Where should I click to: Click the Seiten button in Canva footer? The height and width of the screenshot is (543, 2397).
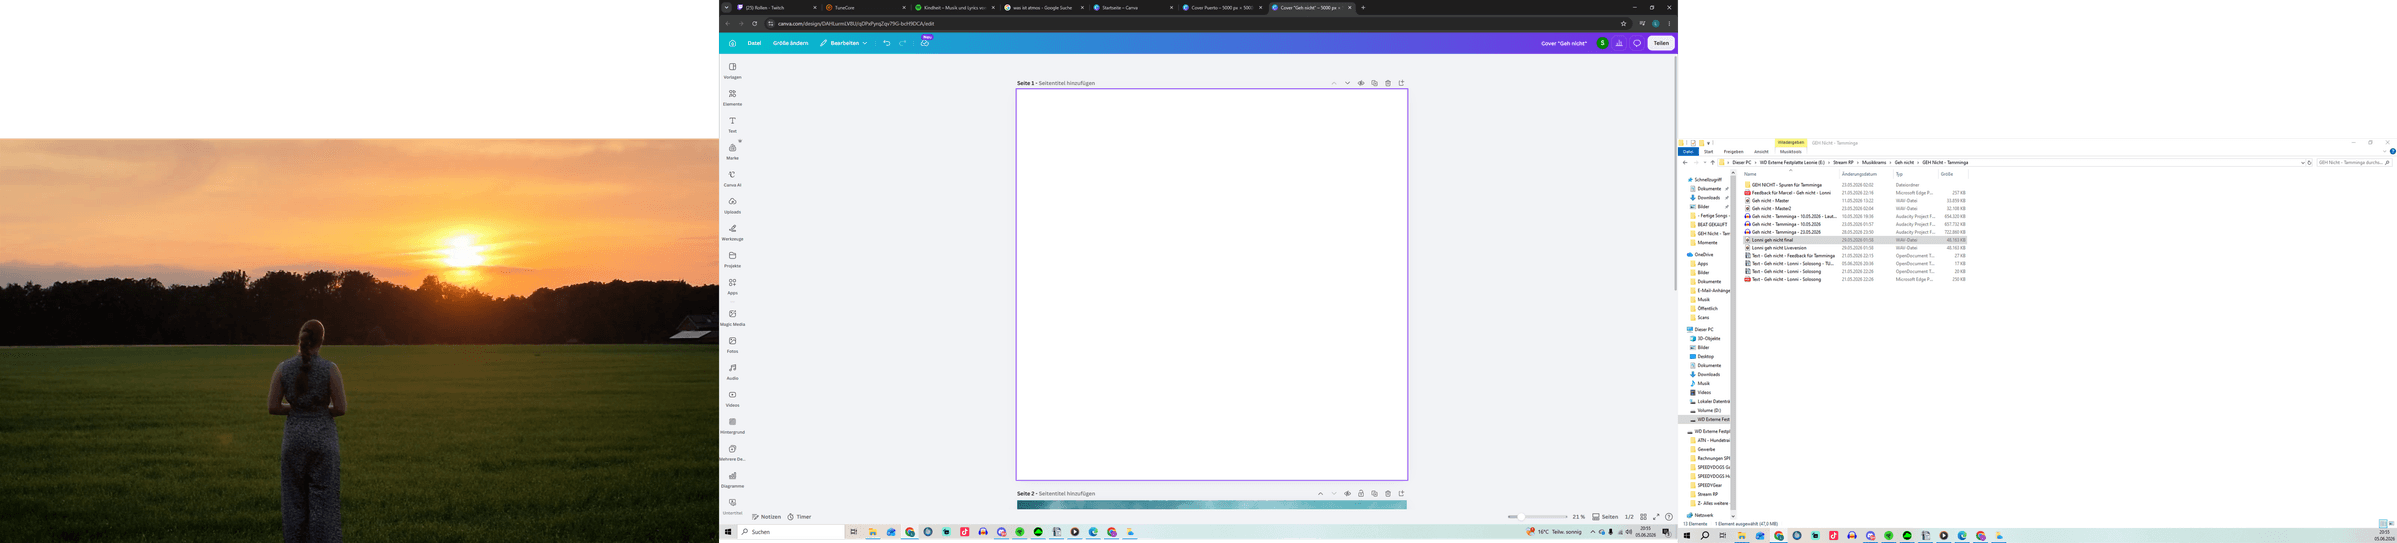coord(1605,517)
